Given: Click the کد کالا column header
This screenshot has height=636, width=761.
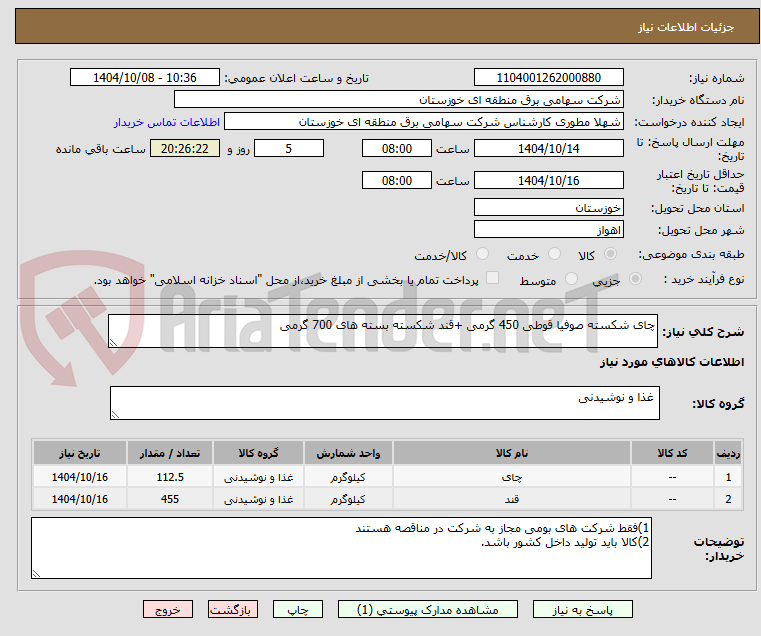Looking at the screenshot, I should [x=672, y=453].
